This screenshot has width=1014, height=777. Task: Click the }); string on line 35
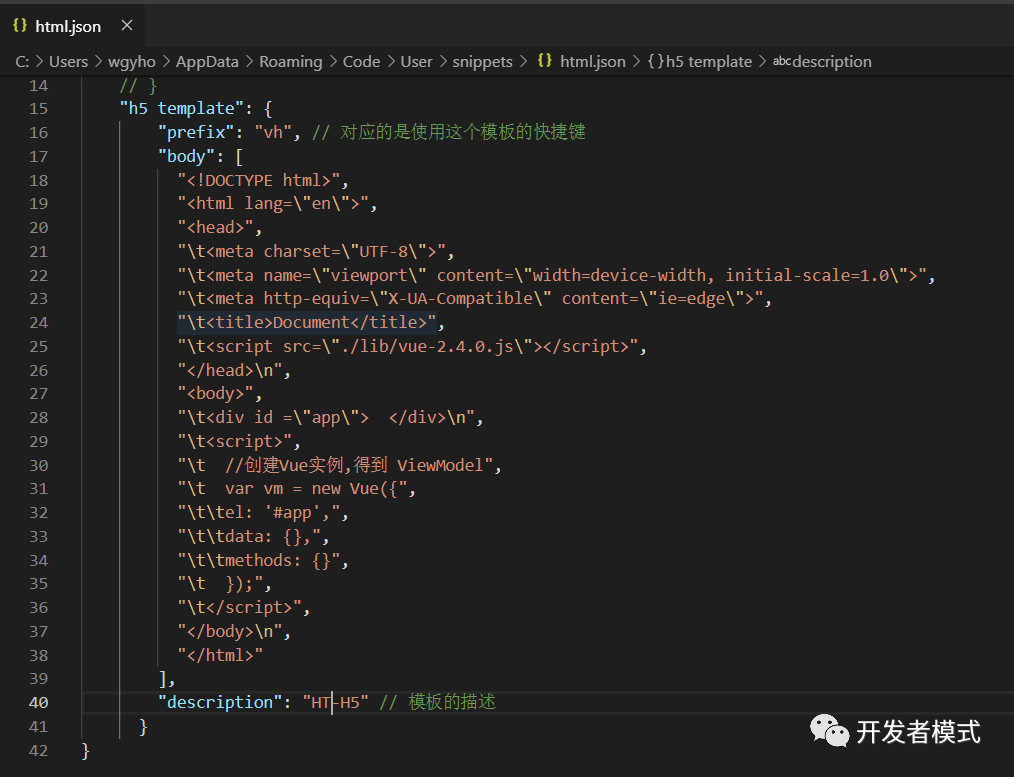tap(221, 584)
